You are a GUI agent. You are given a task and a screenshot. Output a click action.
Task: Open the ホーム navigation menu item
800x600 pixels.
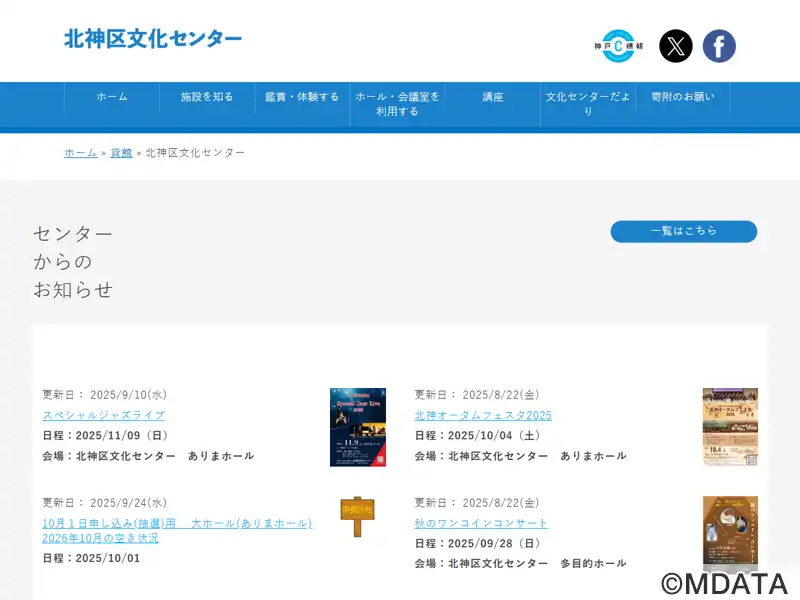(x=112, y=97)
